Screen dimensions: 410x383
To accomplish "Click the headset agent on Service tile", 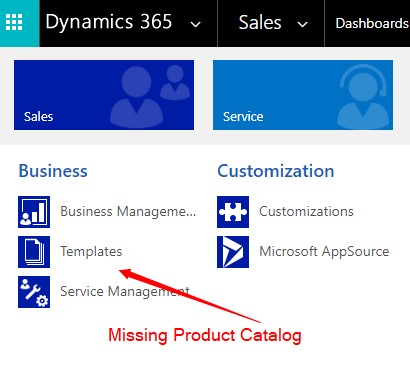I will [x=363, y=98].
